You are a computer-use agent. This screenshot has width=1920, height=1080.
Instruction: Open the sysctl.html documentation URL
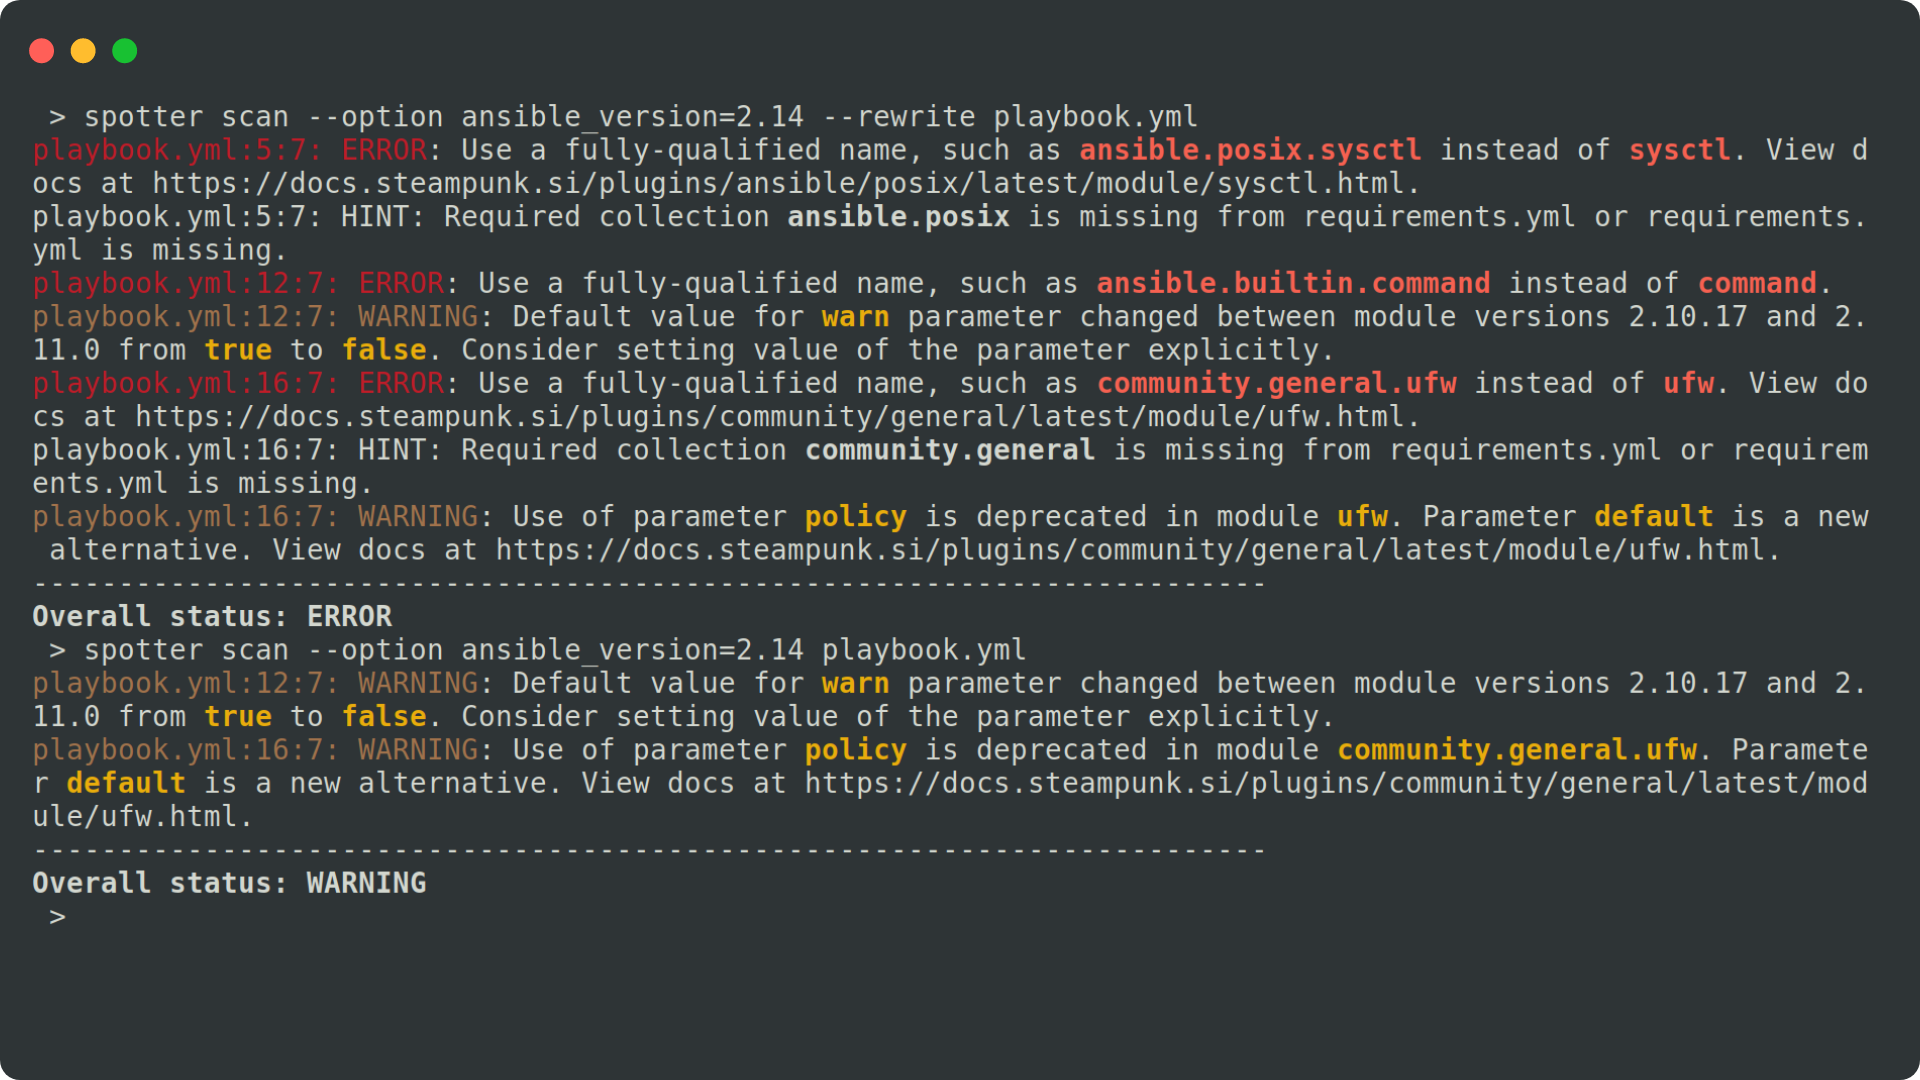pyautogui.click(x=785, y=184)
